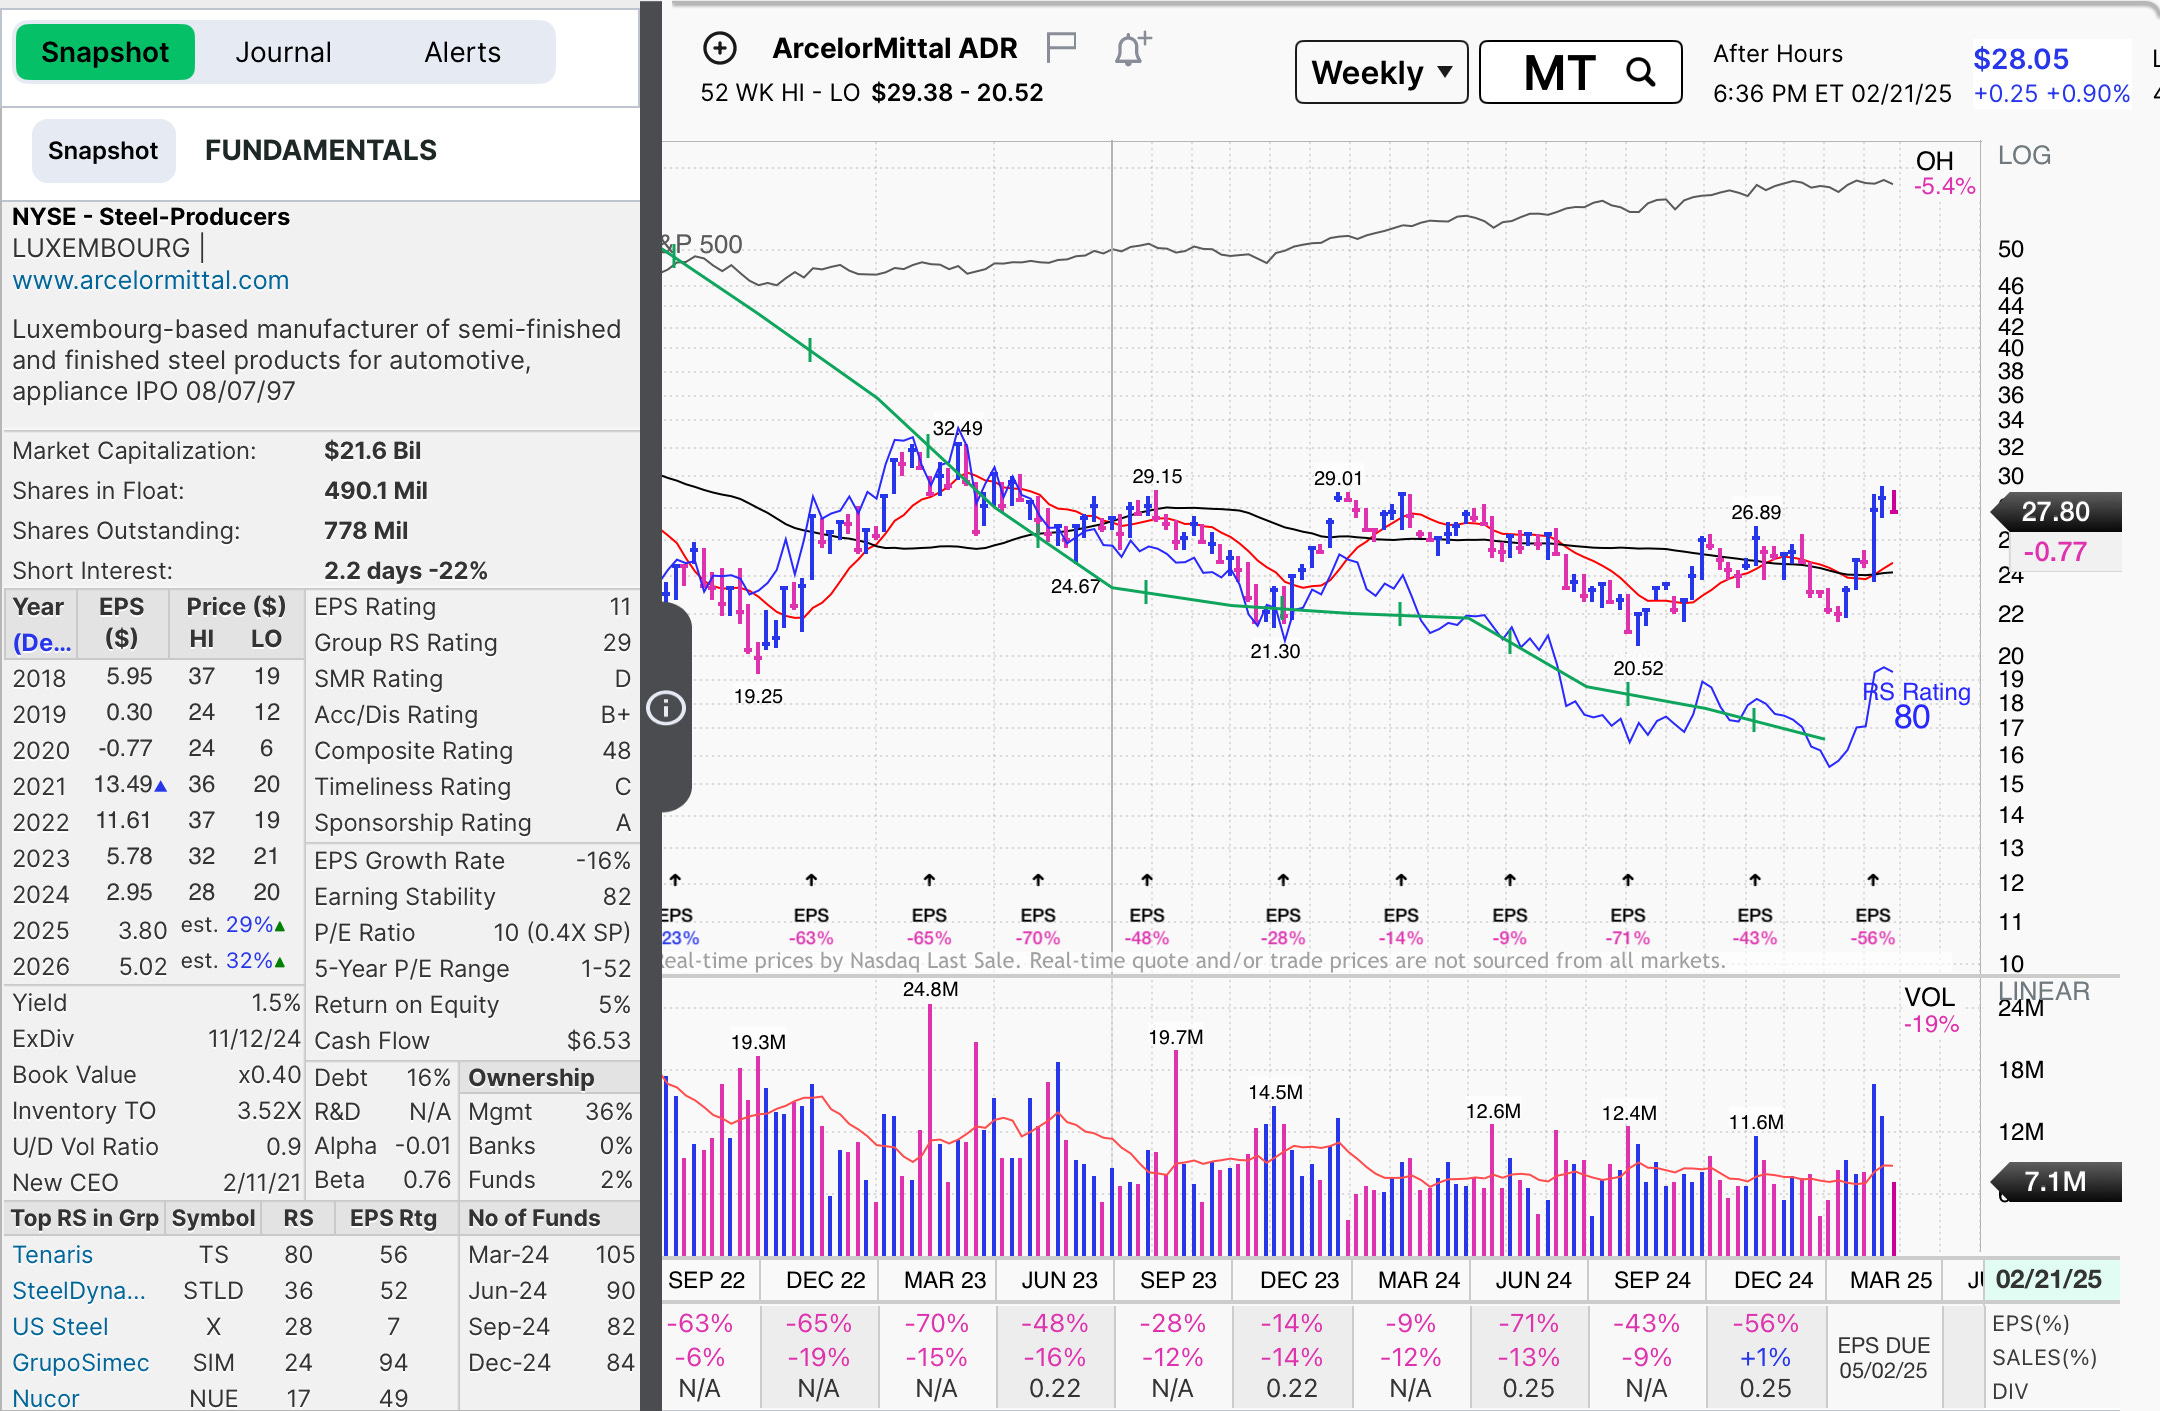Viewport: 2160px width, 1411px height.
Task: Click the Group RS Rating row
Action: pos(472,643)
